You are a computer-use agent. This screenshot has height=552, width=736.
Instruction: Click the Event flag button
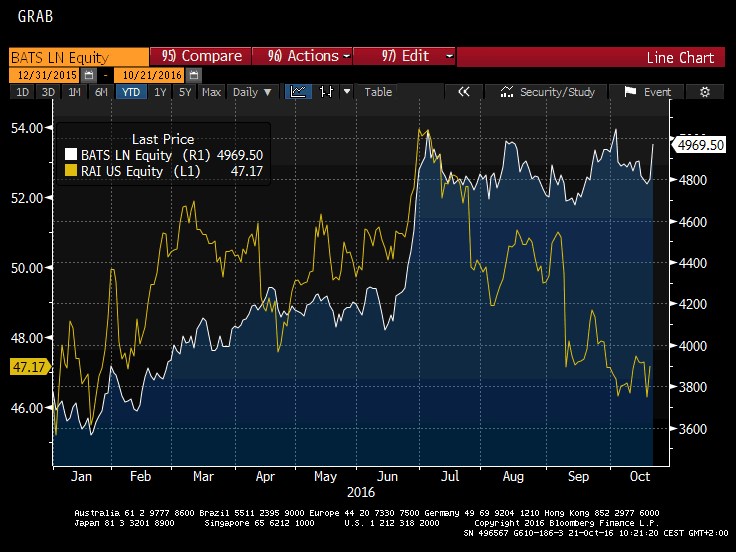tap(647, 92)
